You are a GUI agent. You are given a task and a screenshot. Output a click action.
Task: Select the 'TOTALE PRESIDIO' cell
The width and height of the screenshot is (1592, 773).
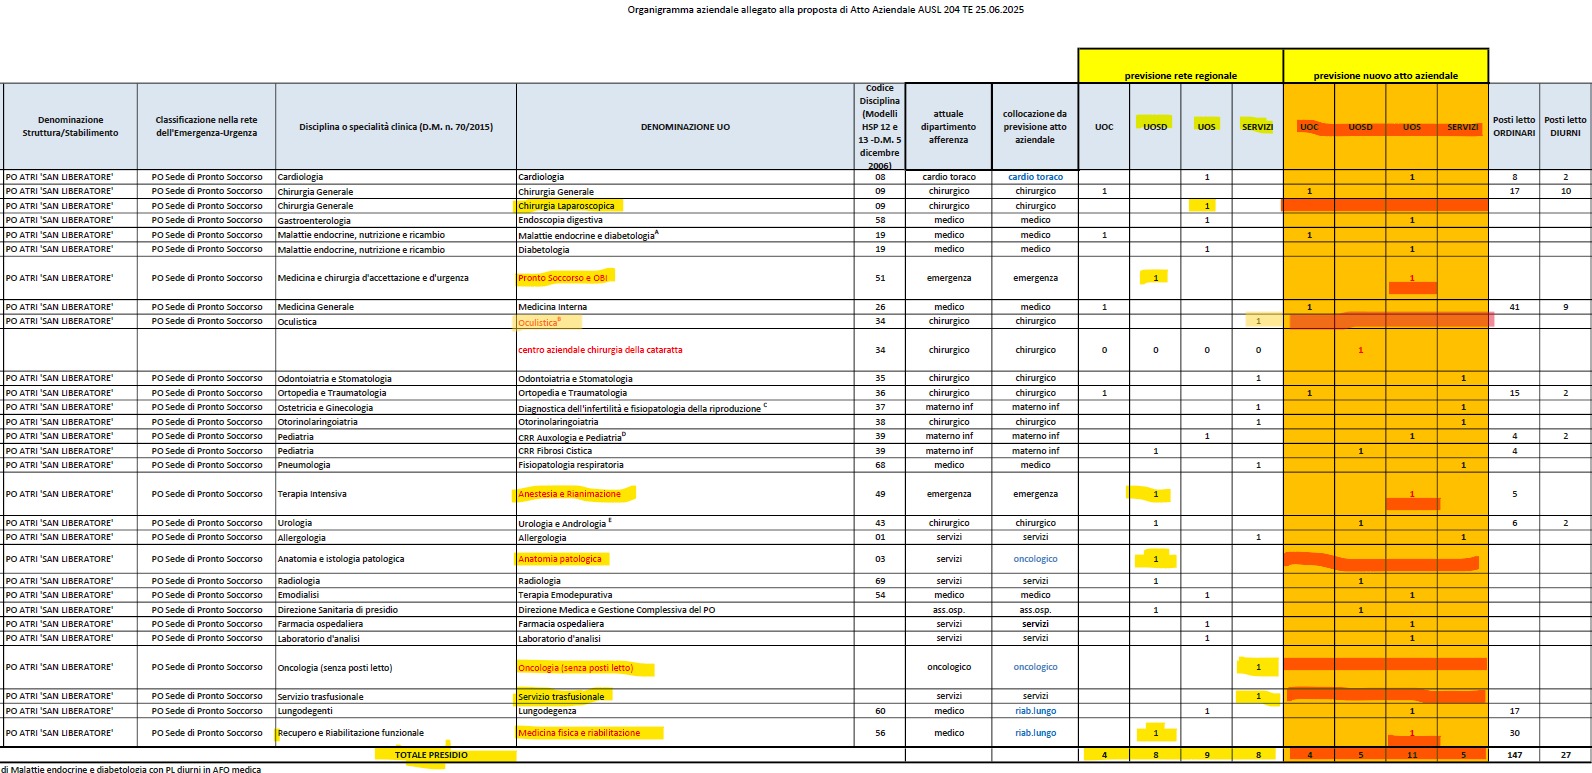[x=431, y=755]
